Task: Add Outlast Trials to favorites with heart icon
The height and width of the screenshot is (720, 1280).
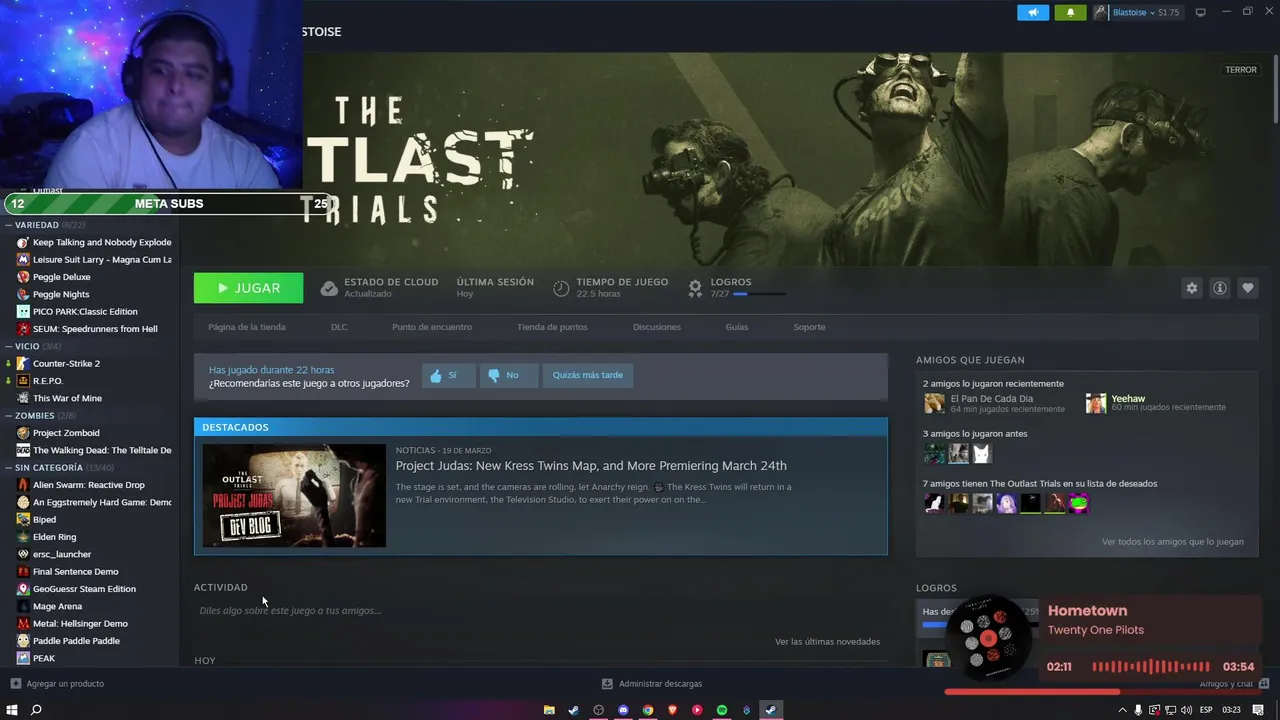Action: tap(1247, 288)
